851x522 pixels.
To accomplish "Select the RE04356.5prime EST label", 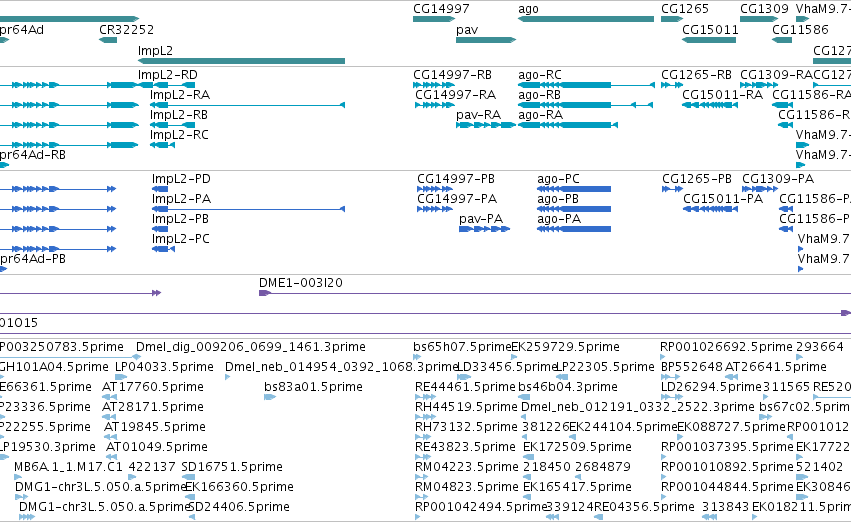I will pyautogui.click(x=644, y=508).
